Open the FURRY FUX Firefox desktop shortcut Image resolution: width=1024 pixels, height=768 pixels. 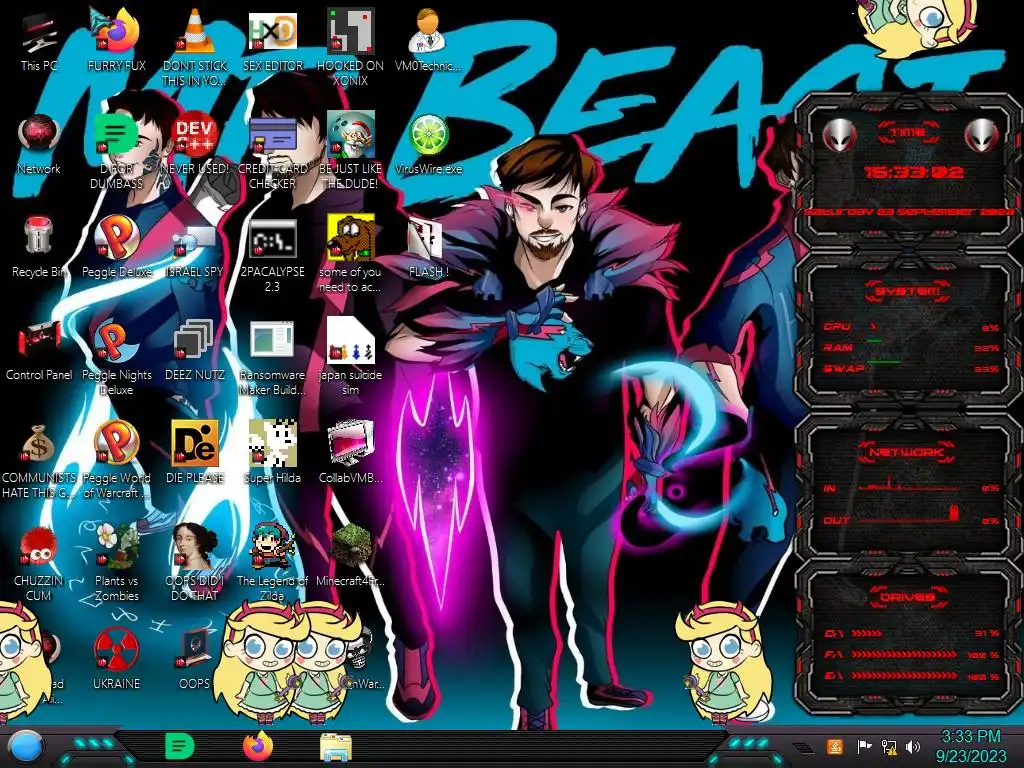click(116, 41)
